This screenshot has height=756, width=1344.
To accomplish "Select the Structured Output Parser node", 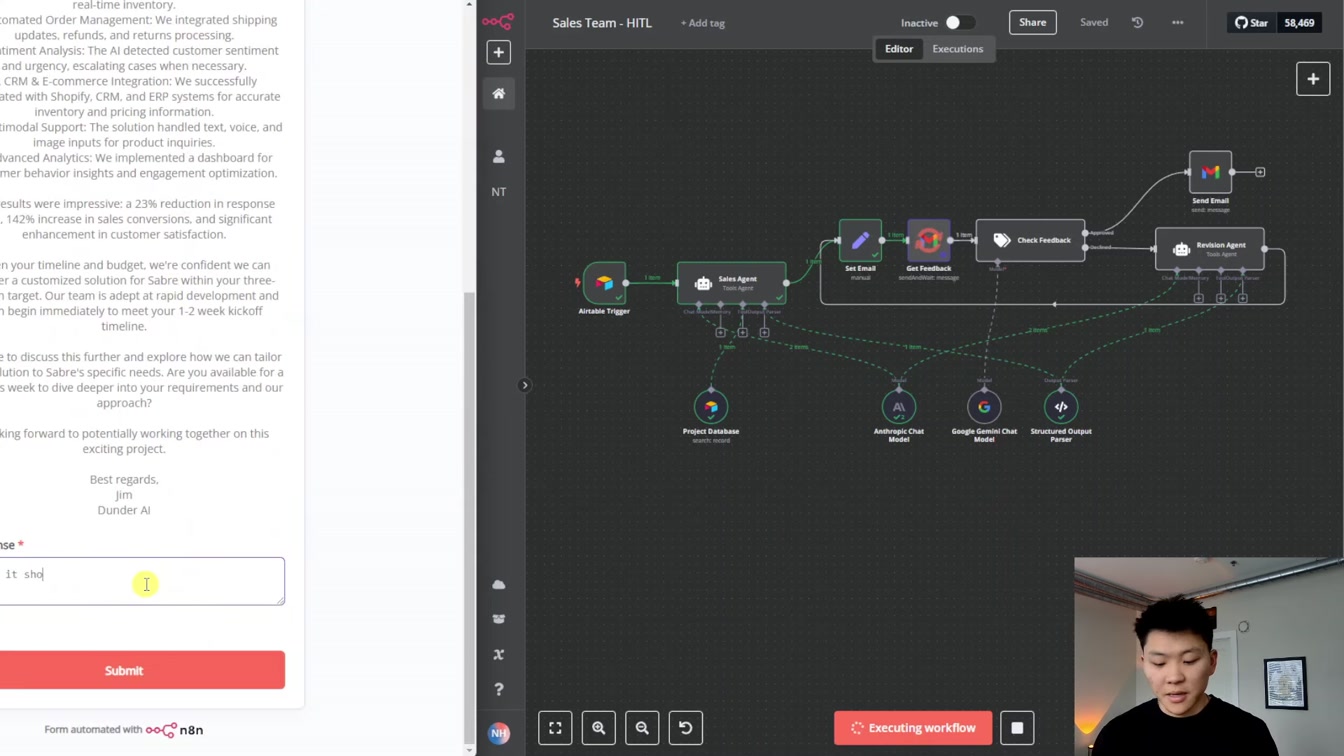I will (1061, 407).
